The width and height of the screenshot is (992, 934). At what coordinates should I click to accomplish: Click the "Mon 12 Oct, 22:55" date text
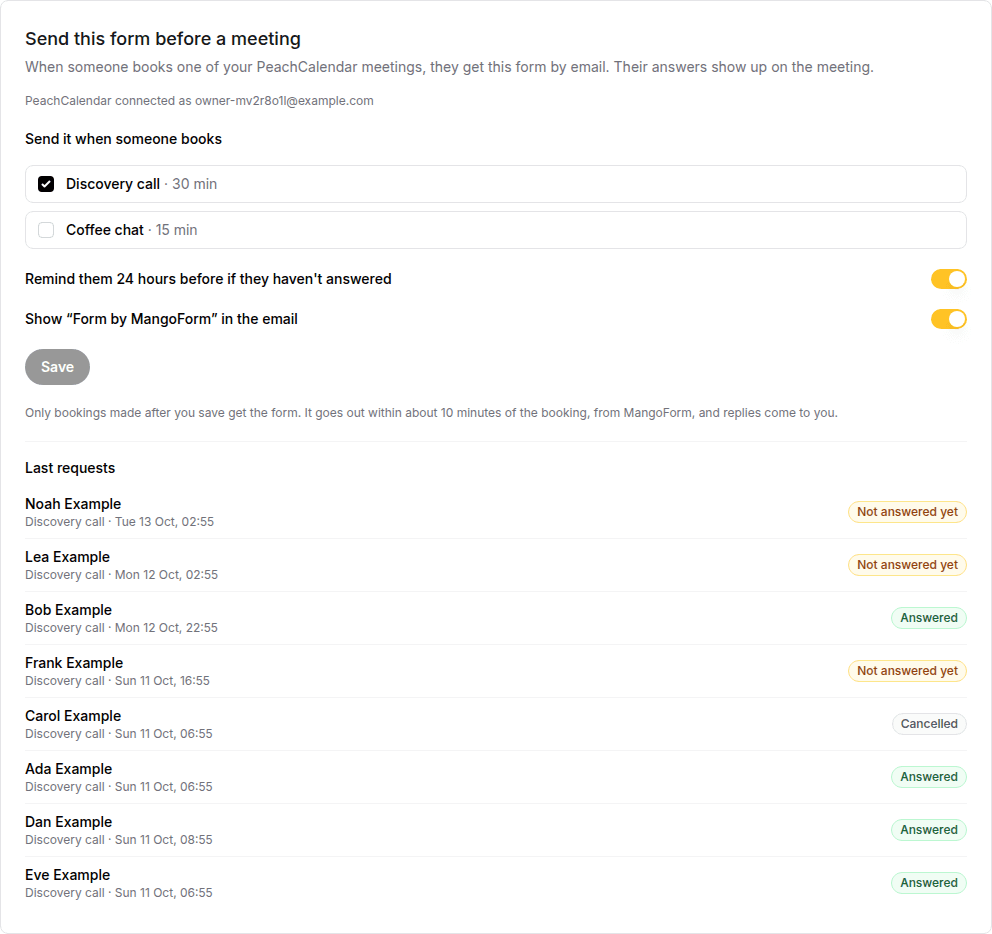[x=166, y=628]
